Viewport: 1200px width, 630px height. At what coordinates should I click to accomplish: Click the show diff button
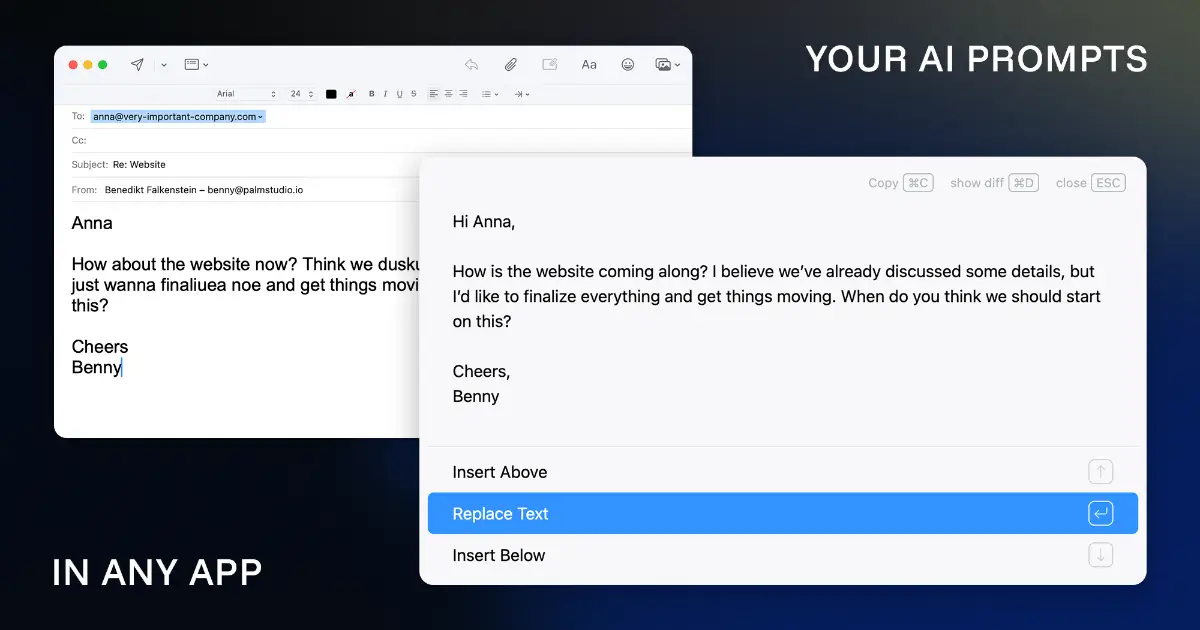pyautogui.click(x=993, y=183)
